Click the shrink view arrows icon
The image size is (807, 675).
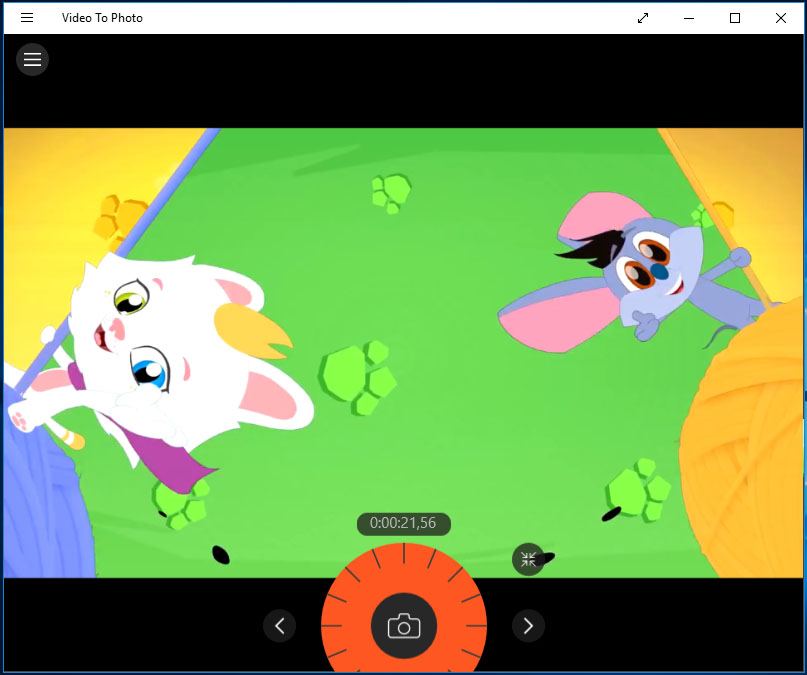pyautogui.click(x=529, y=559)
